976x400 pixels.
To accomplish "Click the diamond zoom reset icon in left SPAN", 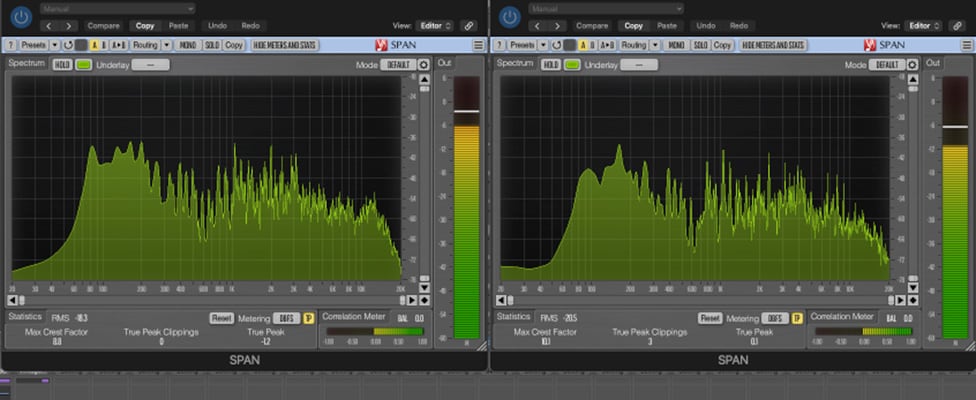I will 425,300.
